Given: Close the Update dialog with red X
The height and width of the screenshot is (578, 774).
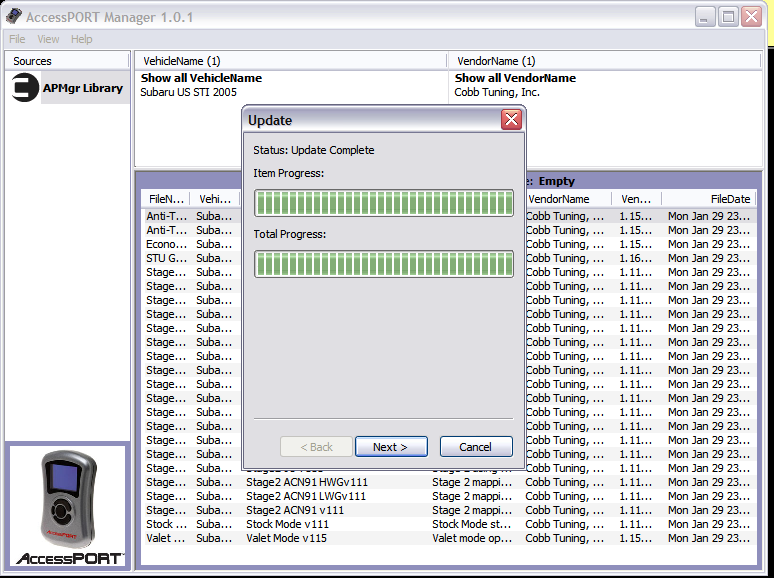Looking at the screenshot, I should pyautogui.click(x=511, y=120).
